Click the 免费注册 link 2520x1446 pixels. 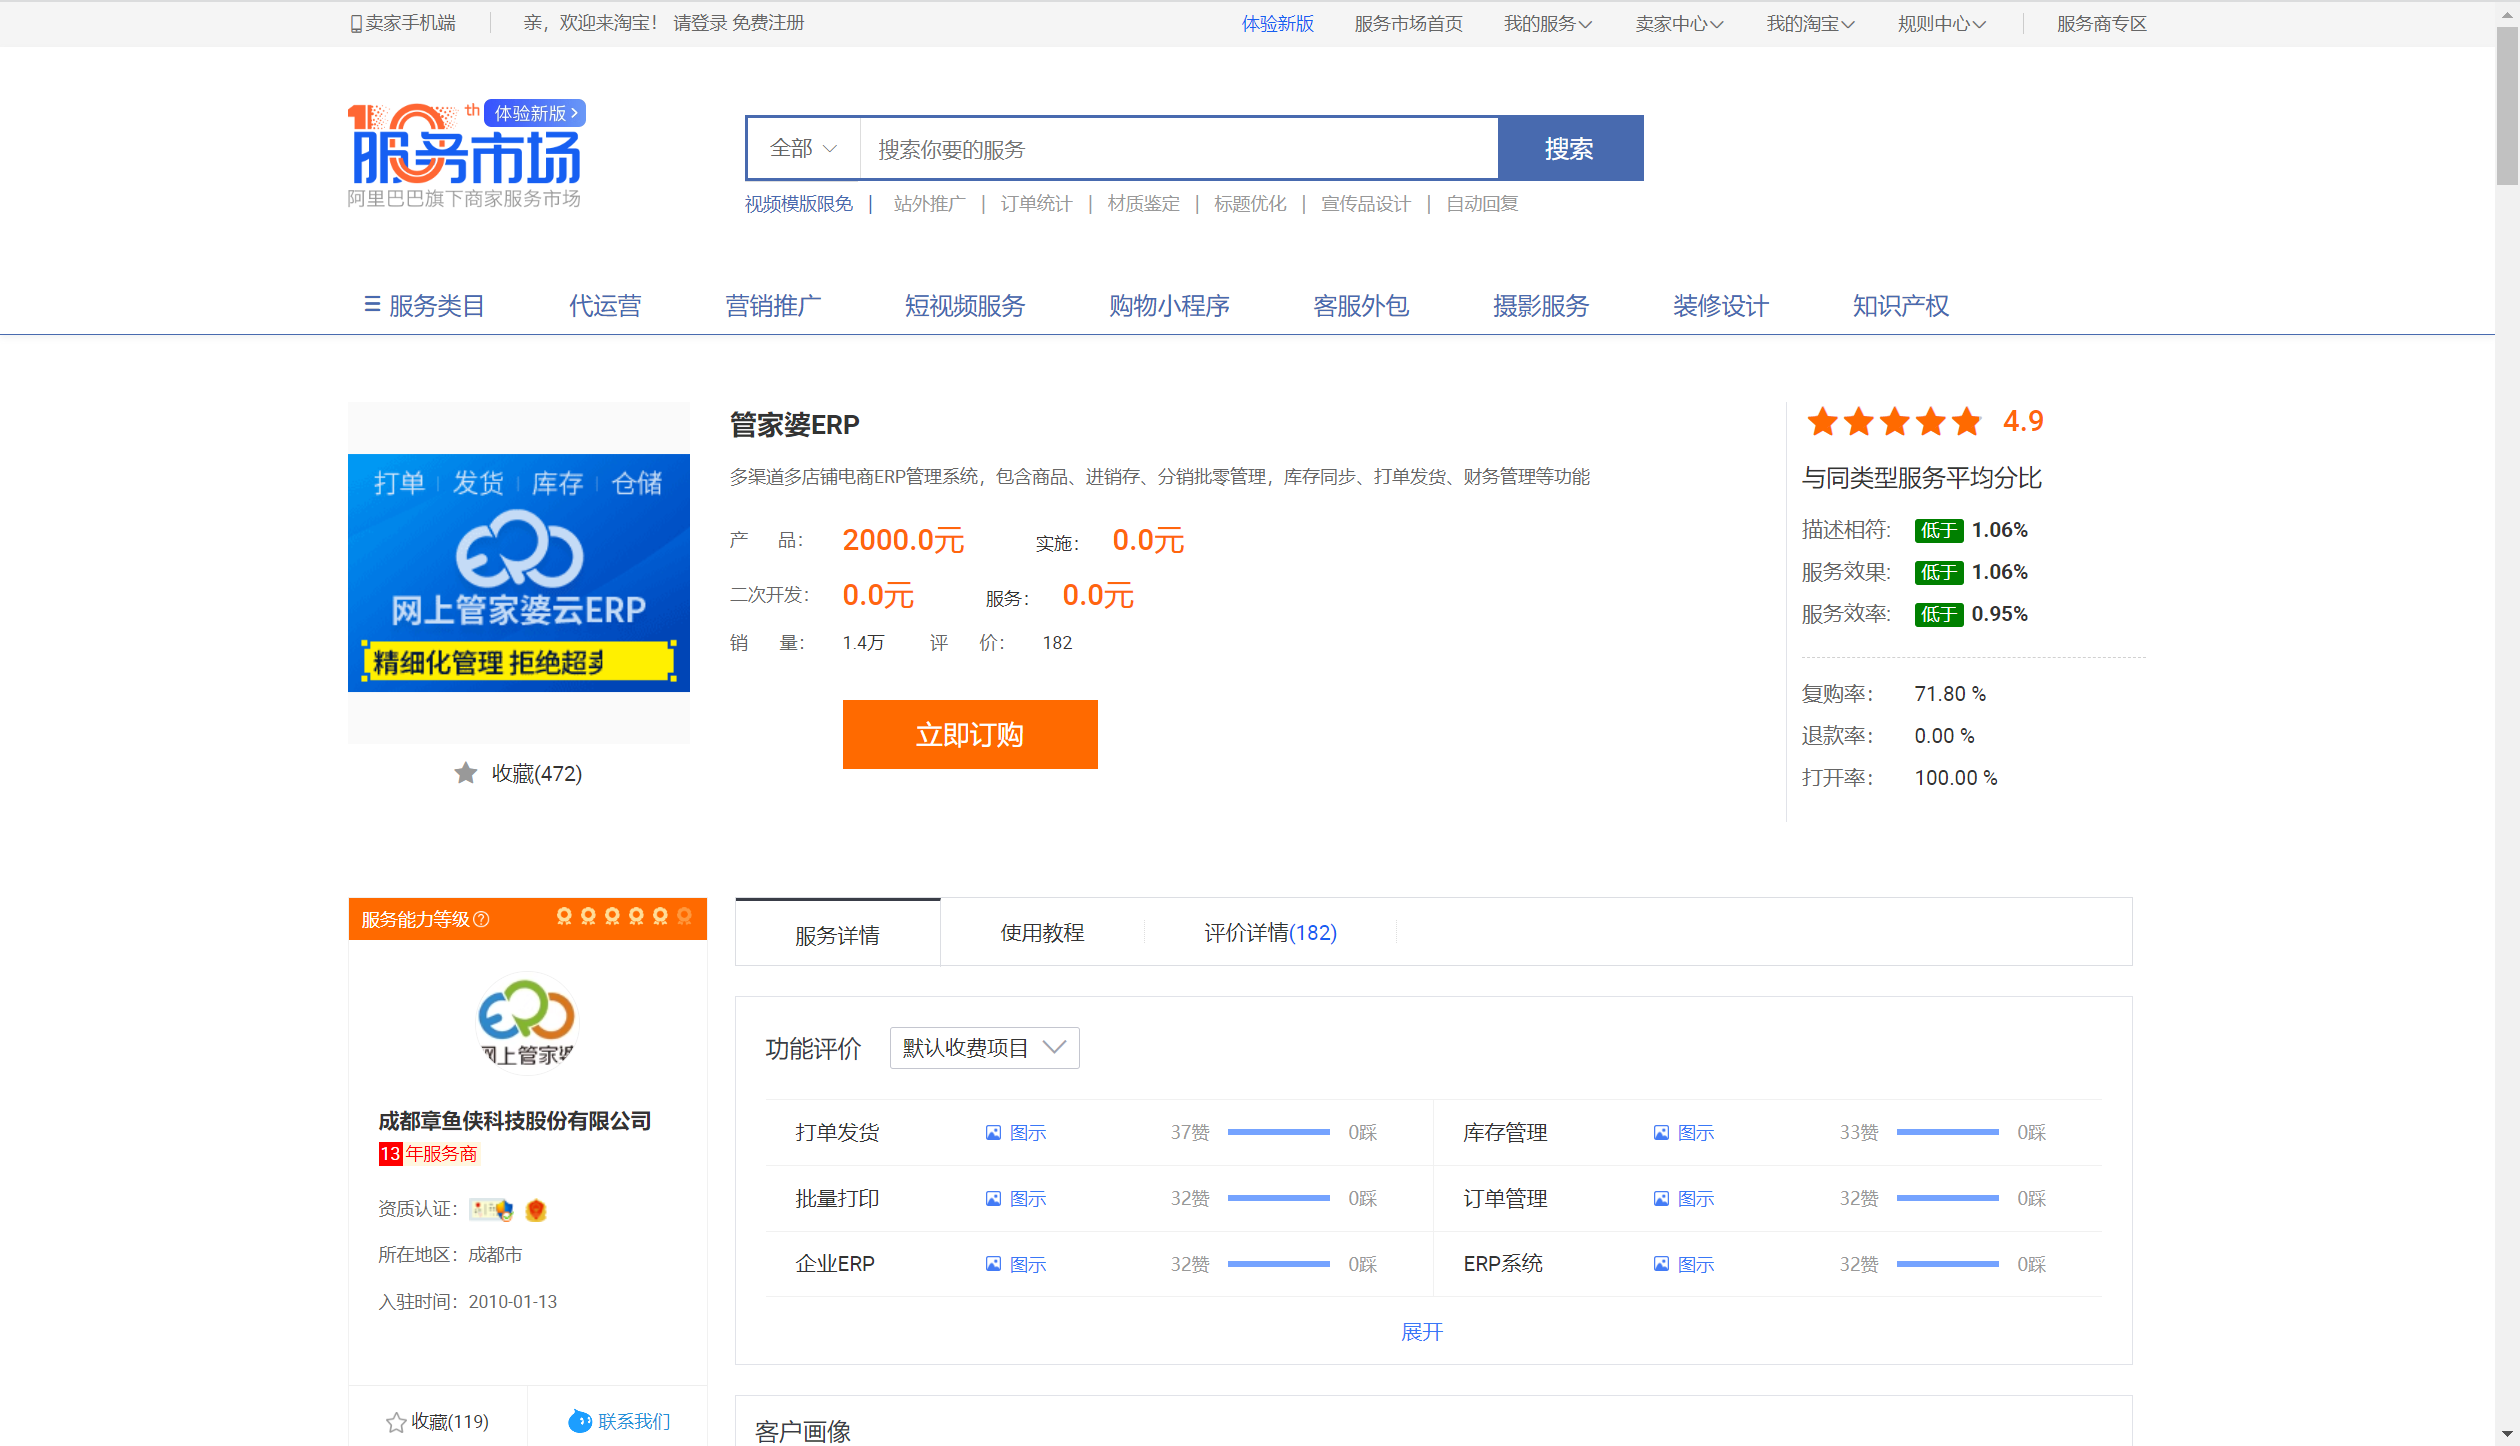[768, 23]
